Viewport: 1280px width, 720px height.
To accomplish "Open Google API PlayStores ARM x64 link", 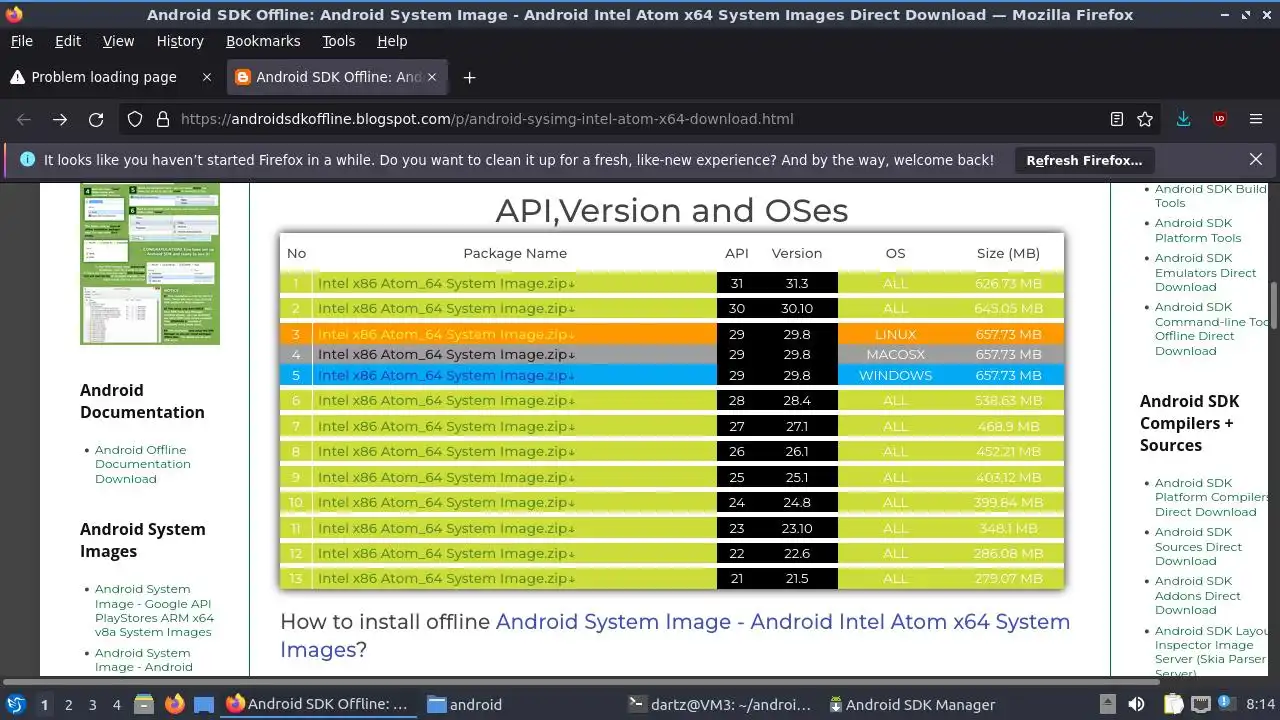I will [x=154, y=610].
